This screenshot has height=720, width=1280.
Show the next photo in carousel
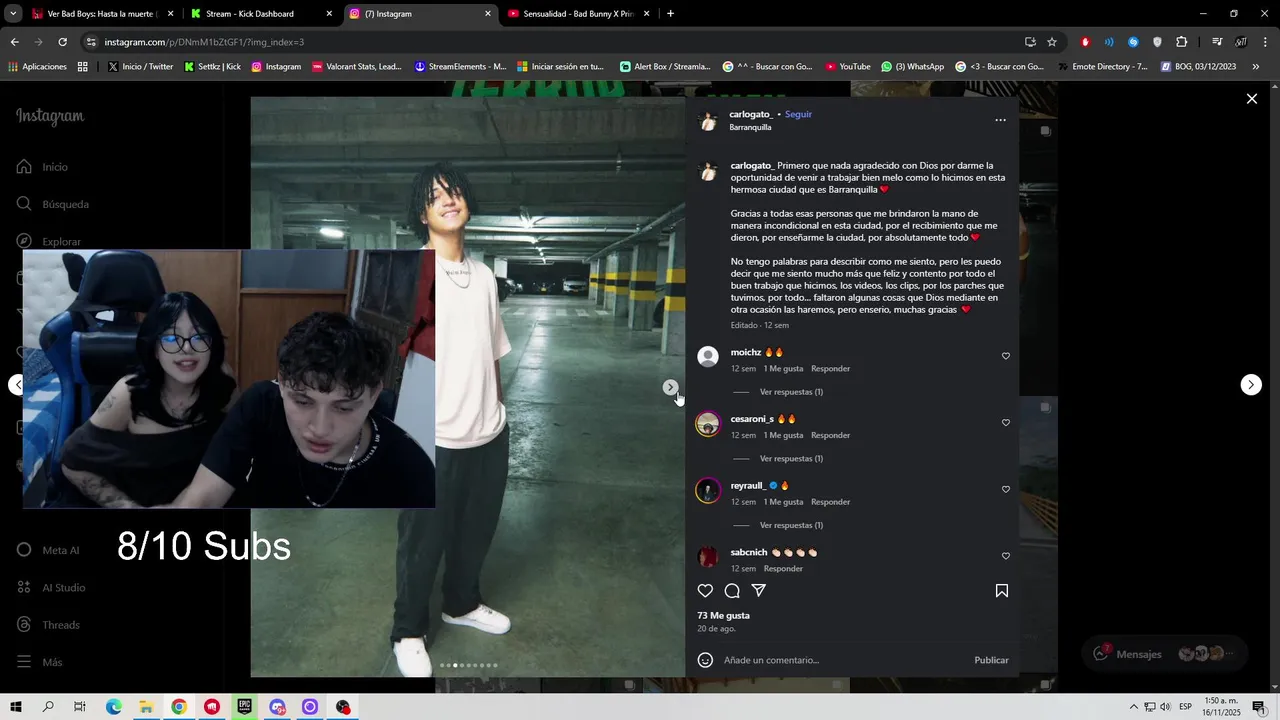(x=670, y=387)
